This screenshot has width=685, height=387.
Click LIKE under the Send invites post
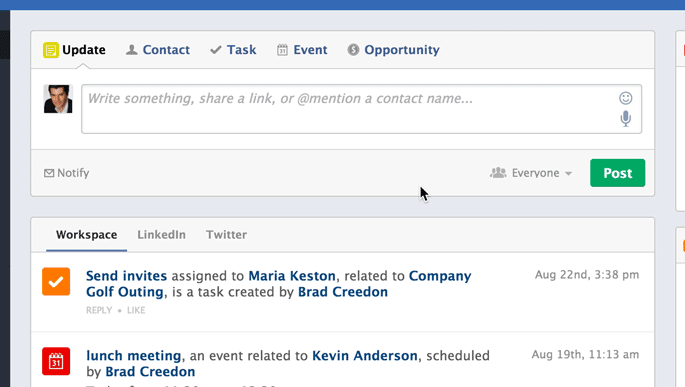[136, 311]
